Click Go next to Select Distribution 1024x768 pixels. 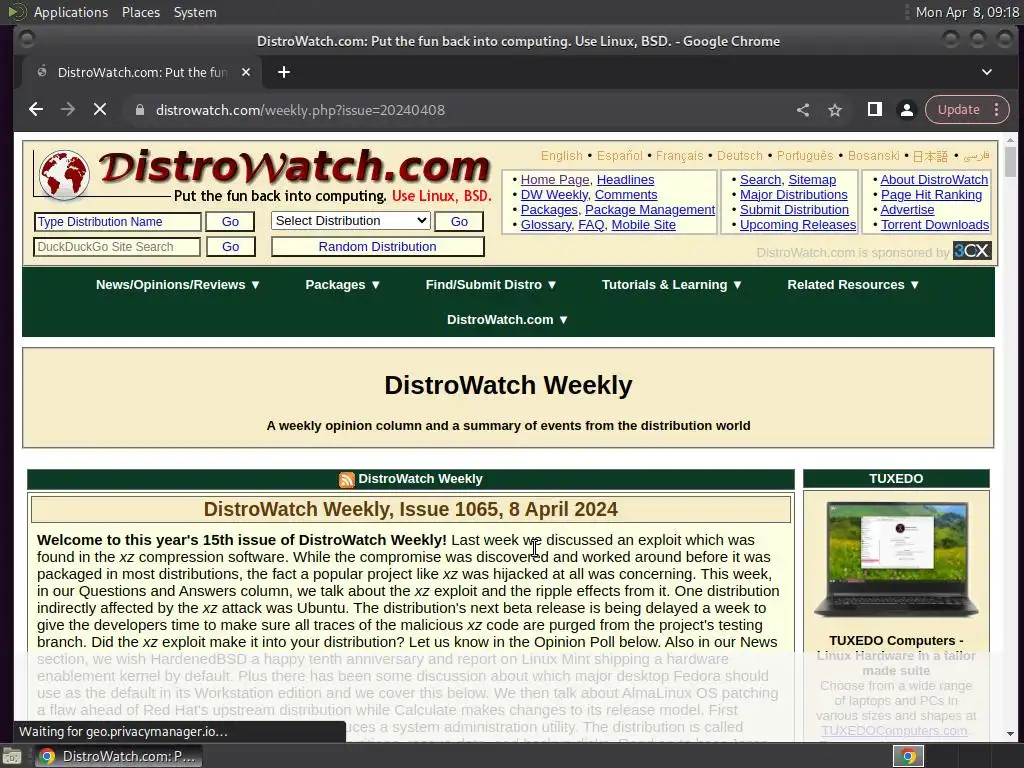[x=459, y=222]
